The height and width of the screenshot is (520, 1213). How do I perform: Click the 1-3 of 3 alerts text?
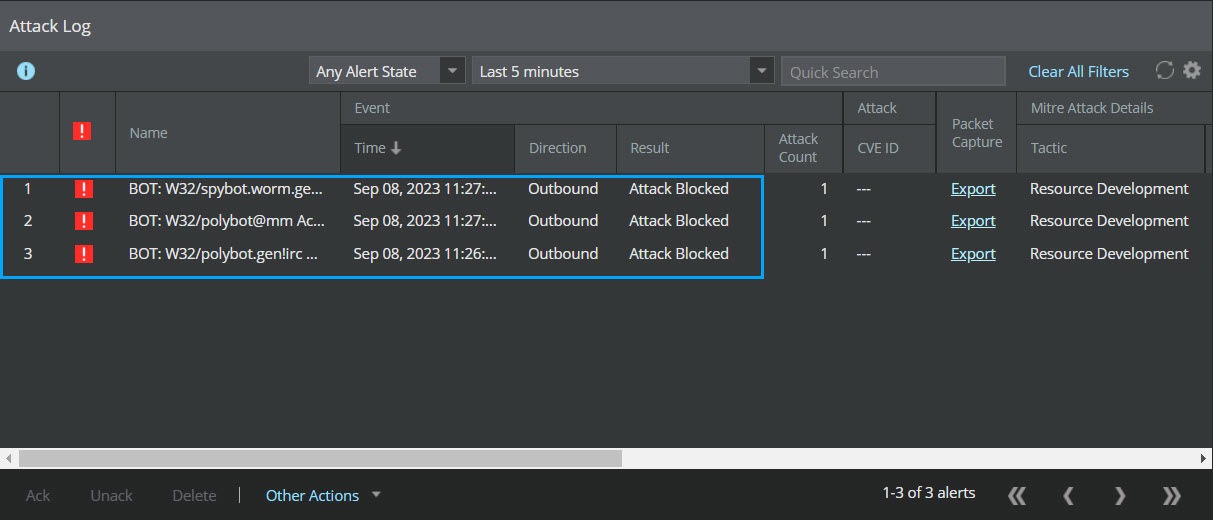coord(928,493)
